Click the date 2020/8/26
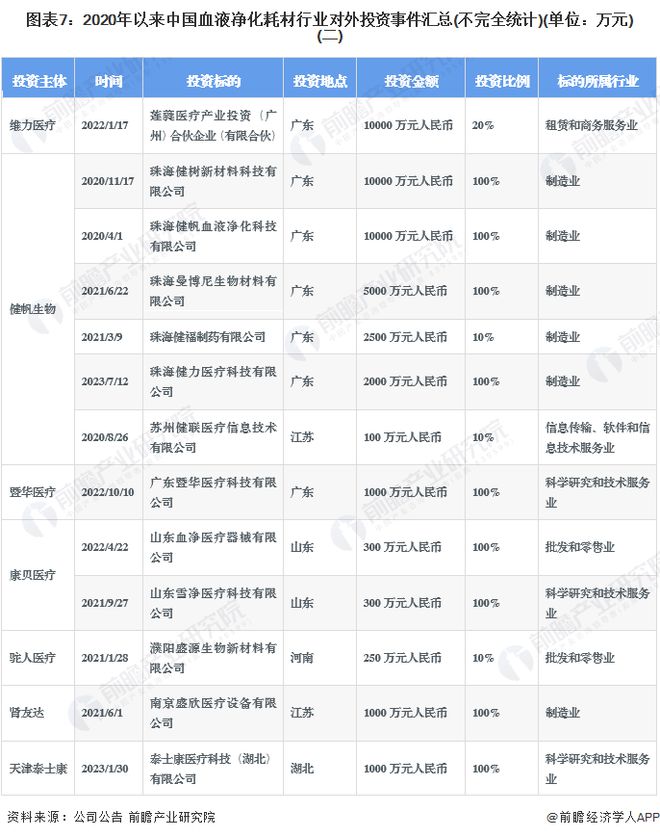This screenshot has width=660, height=837. 105,437
